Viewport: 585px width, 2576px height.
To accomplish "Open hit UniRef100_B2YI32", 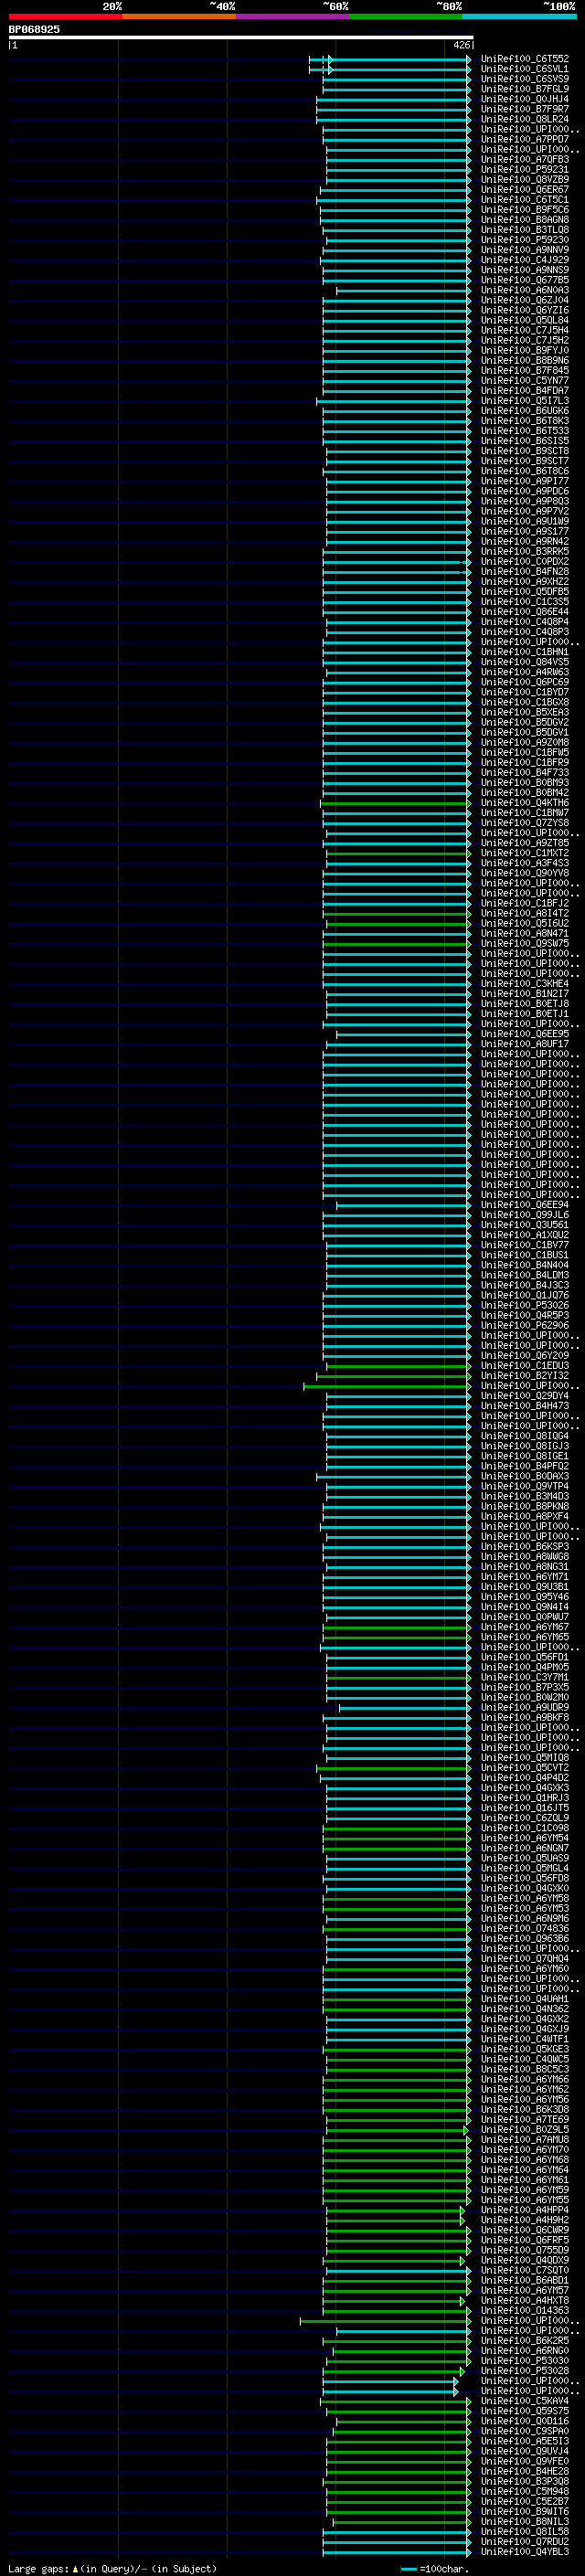I will tap(525, 1376).
